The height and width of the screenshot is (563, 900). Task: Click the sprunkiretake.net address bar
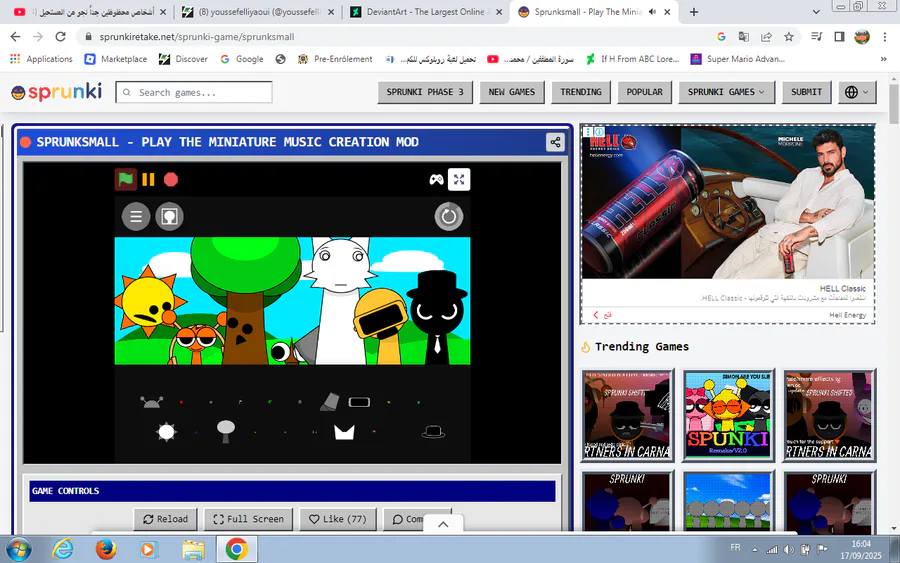[396, 37]
